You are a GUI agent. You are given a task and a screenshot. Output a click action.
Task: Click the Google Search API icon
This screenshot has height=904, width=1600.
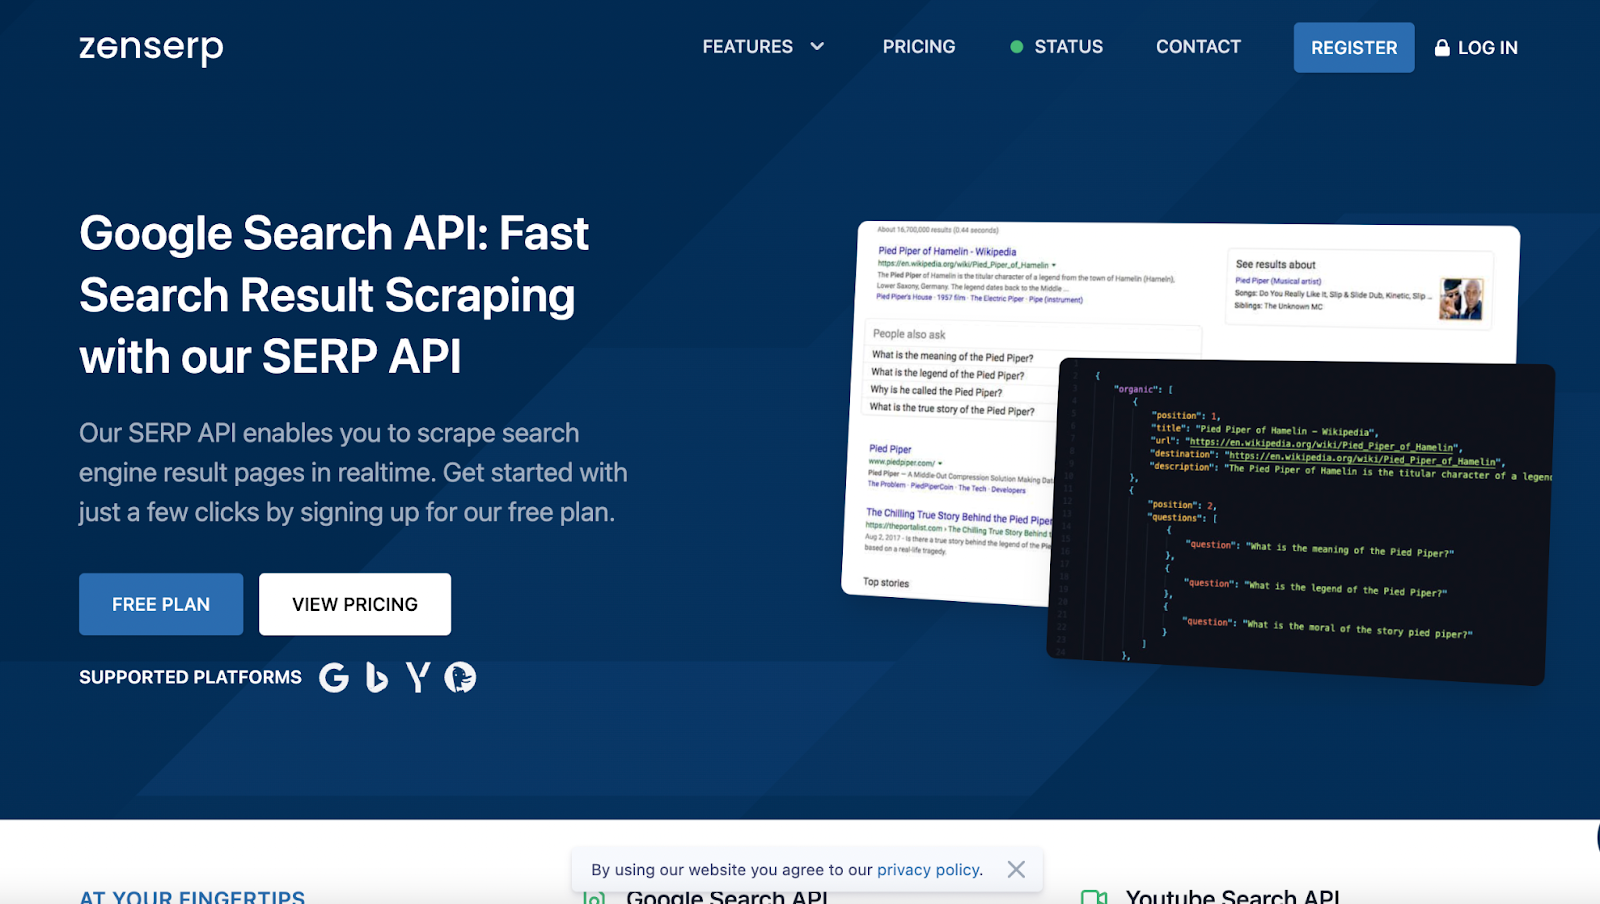[x=594, y=897]
